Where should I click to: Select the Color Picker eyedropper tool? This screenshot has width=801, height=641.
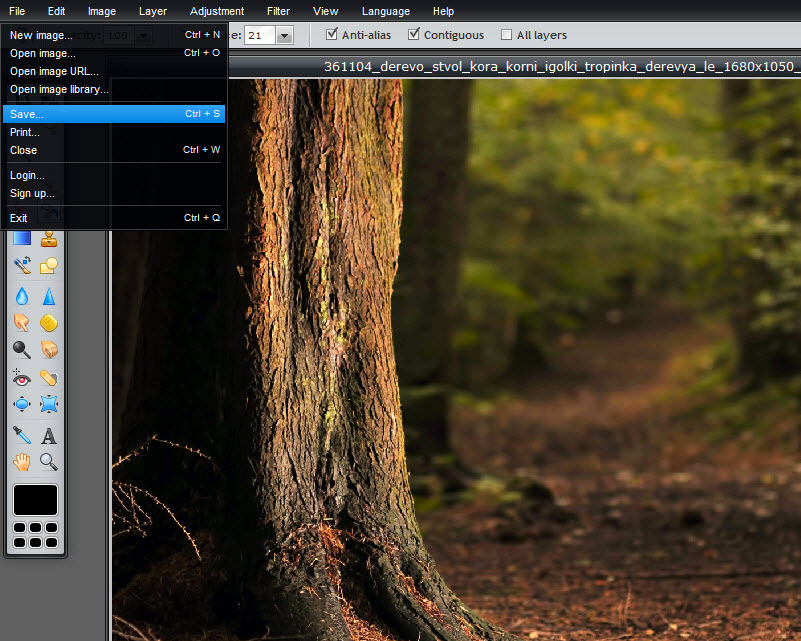pos(22,435)
